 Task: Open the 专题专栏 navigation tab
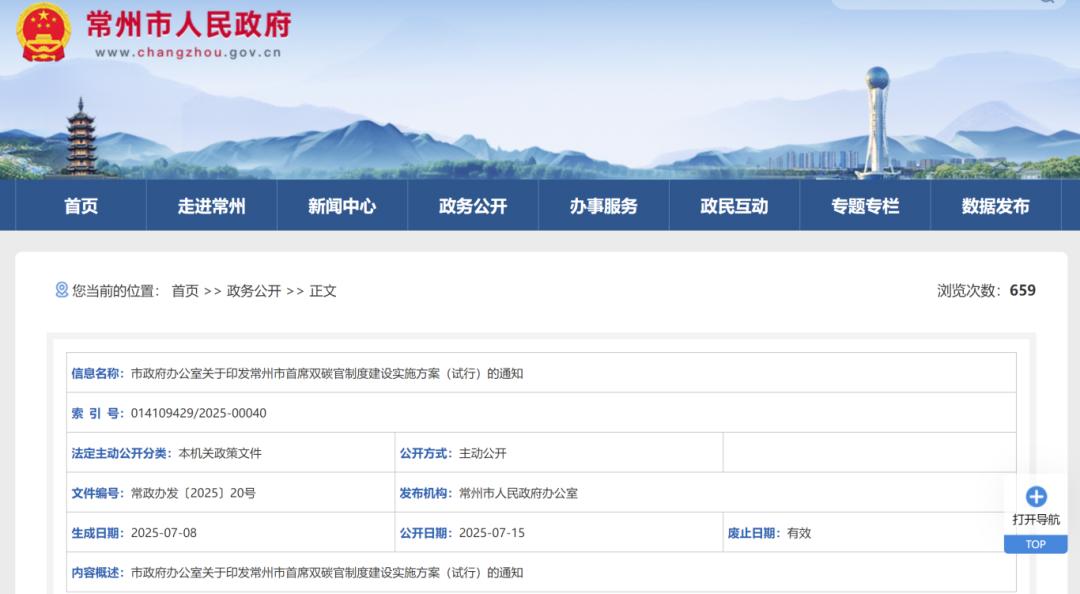click(865, 206)
